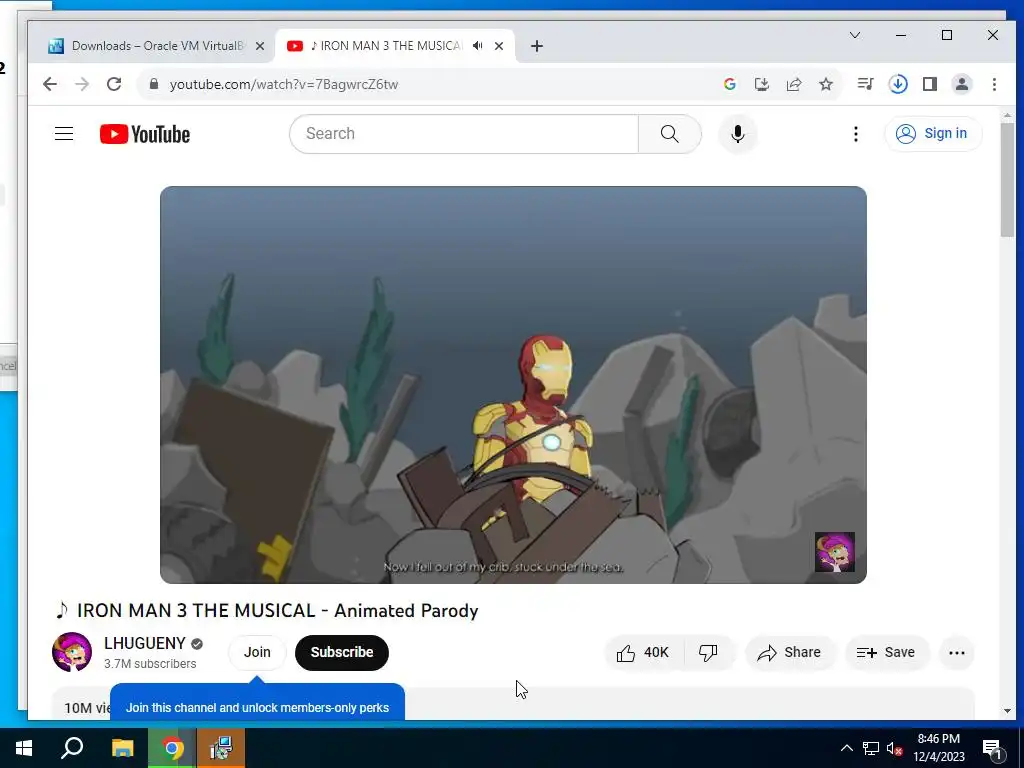Search with your voice microphone icon

point(738,134)
